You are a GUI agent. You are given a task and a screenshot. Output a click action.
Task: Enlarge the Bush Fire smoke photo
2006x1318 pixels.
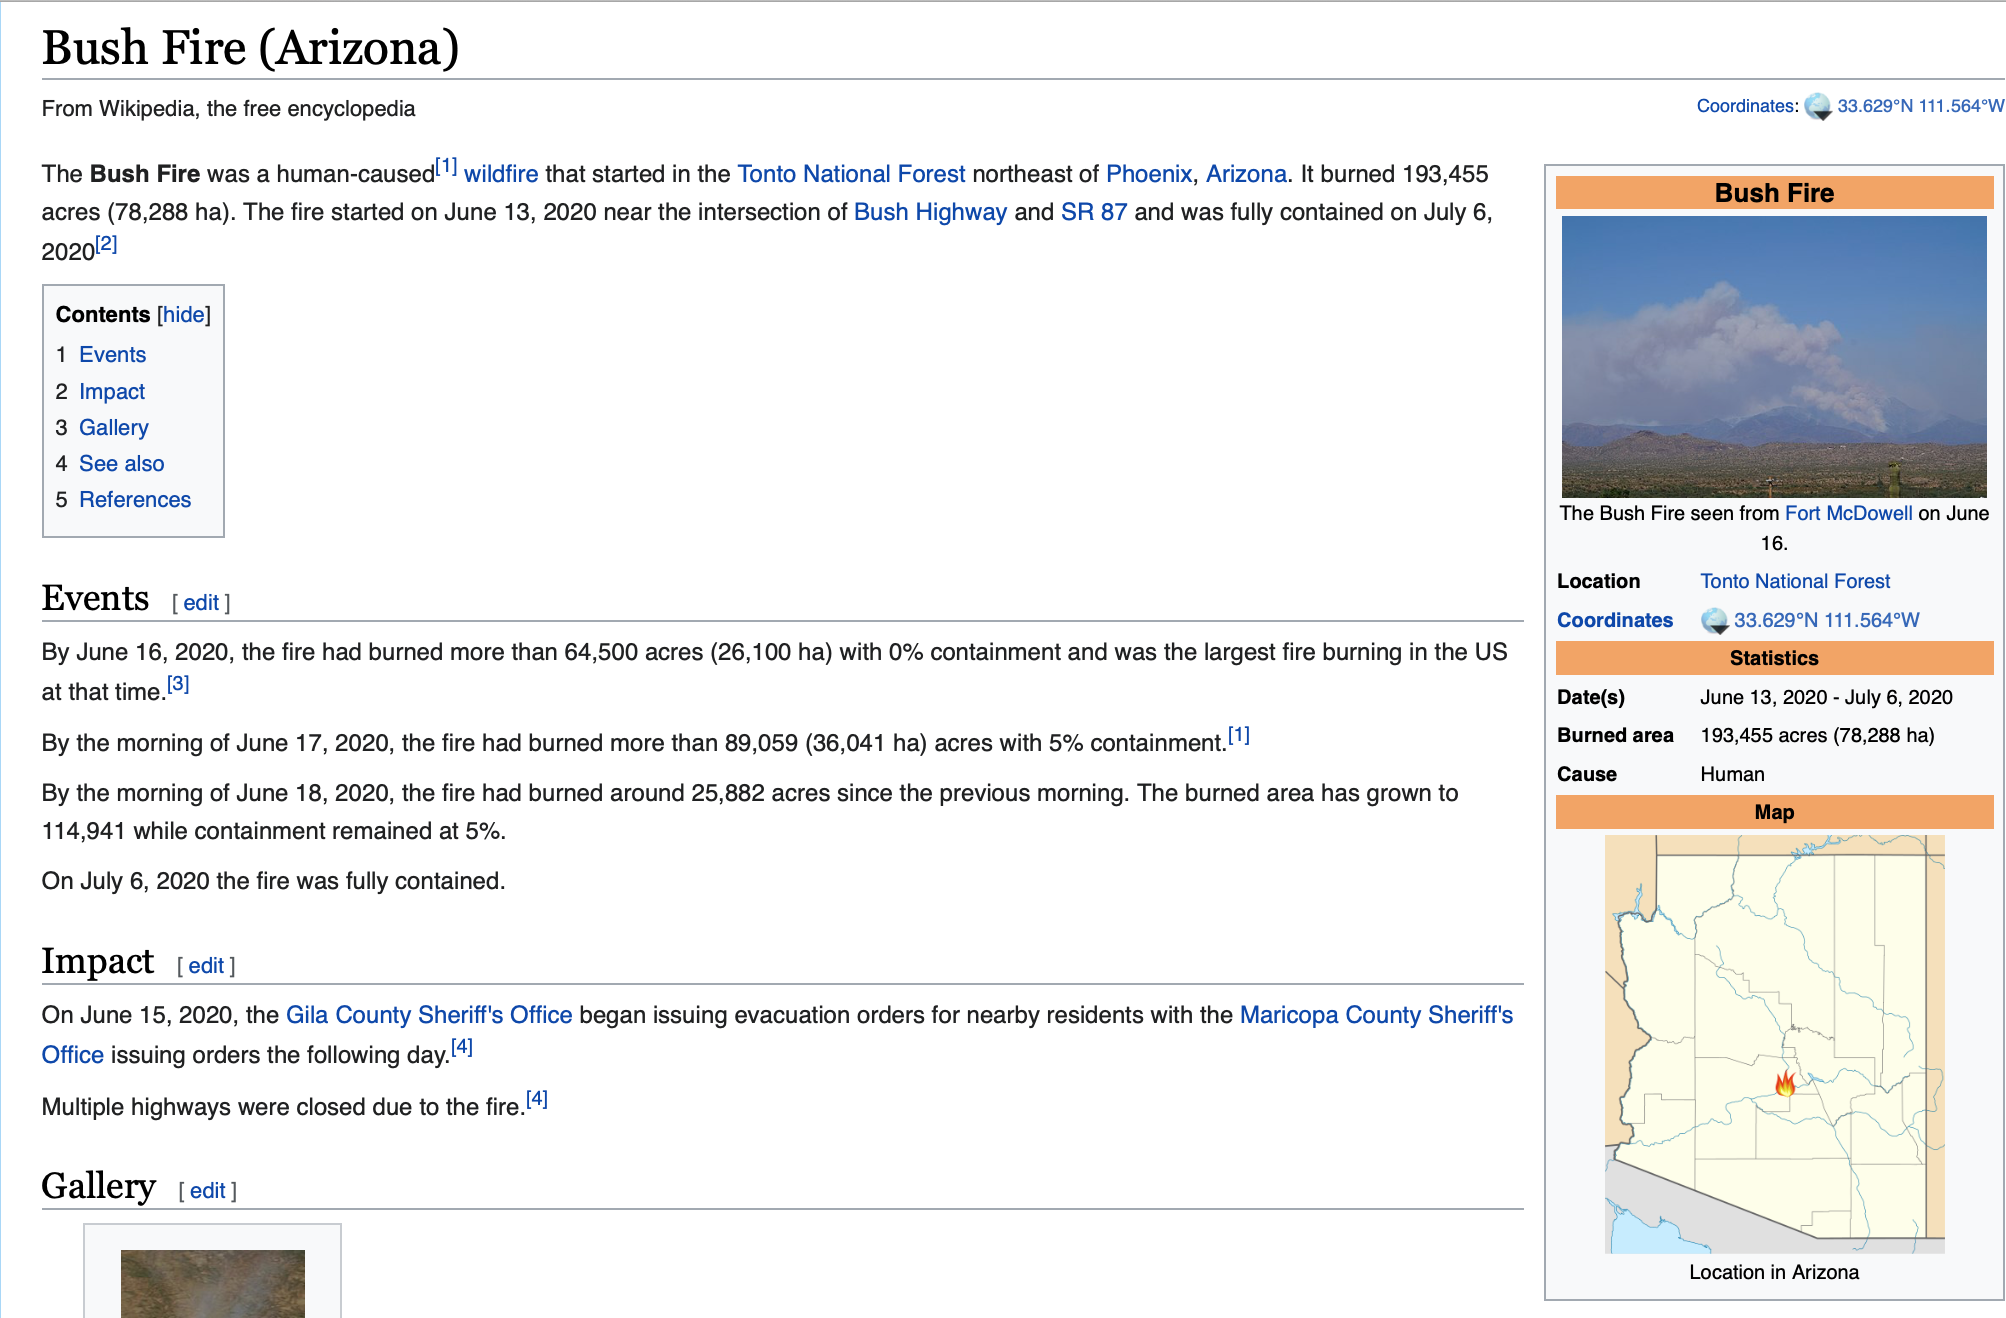(x=1773, y=356)
